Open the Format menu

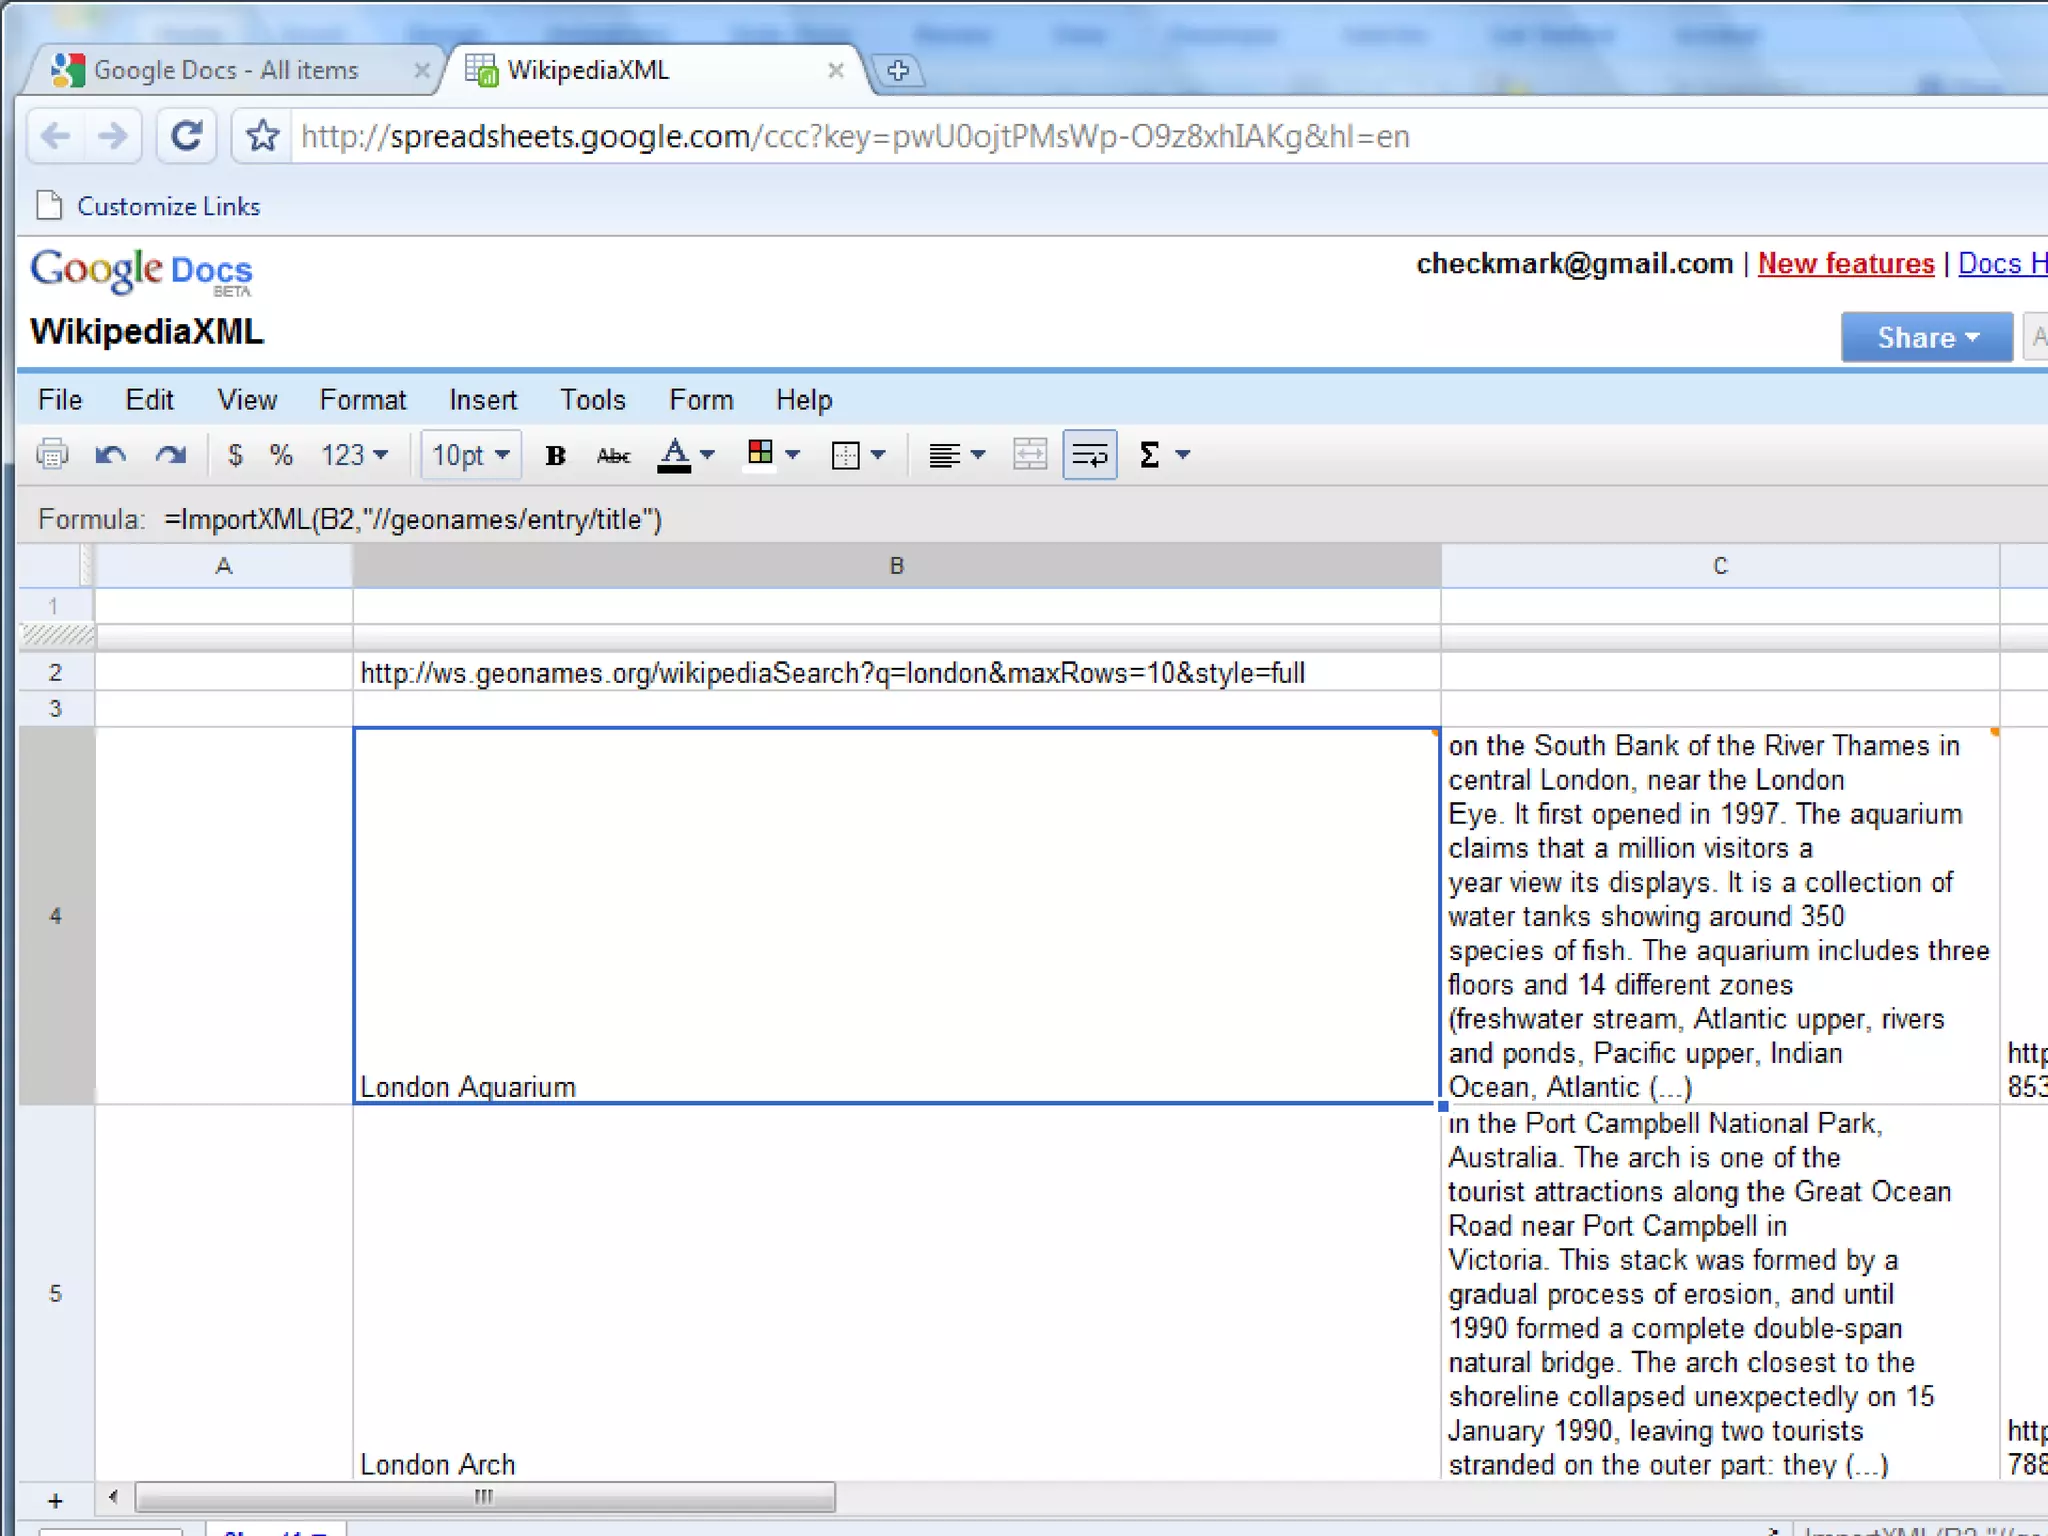[x=362, y=400]
